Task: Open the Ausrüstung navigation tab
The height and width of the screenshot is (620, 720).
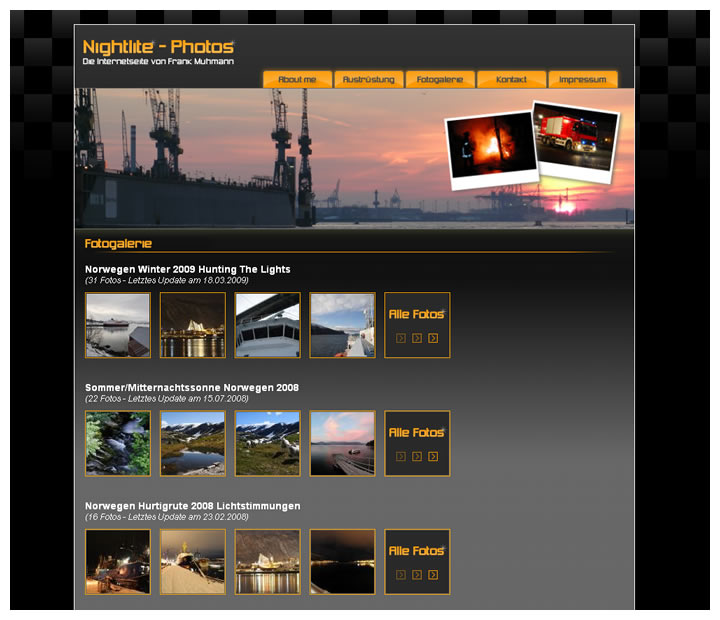Action: (x=369, y=79)
